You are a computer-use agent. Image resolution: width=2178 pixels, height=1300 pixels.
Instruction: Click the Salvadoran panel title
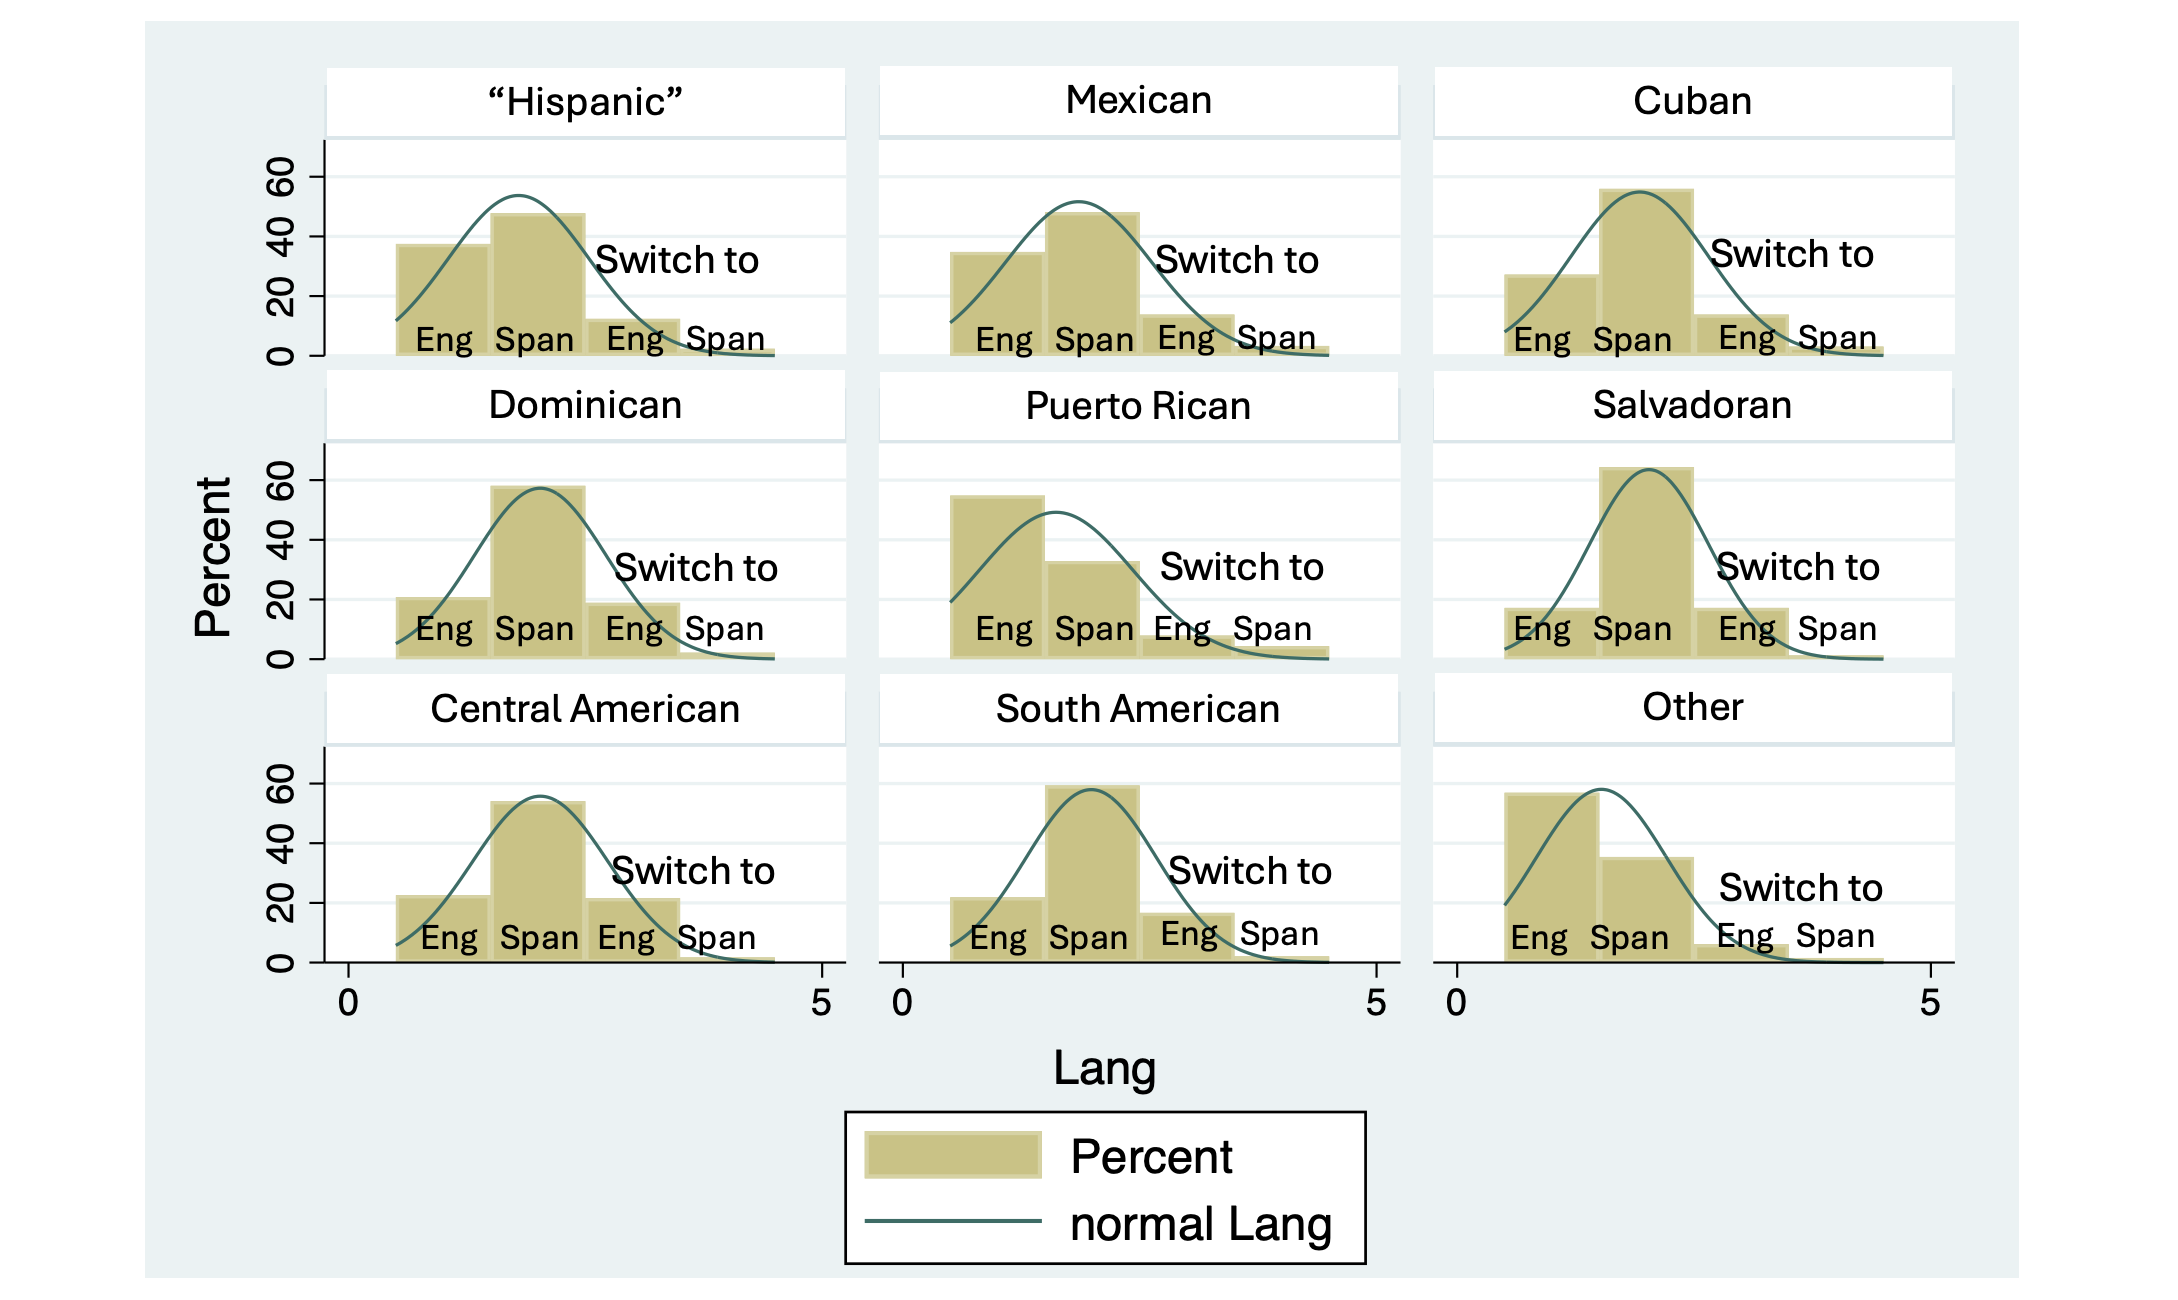[1692, 405]
